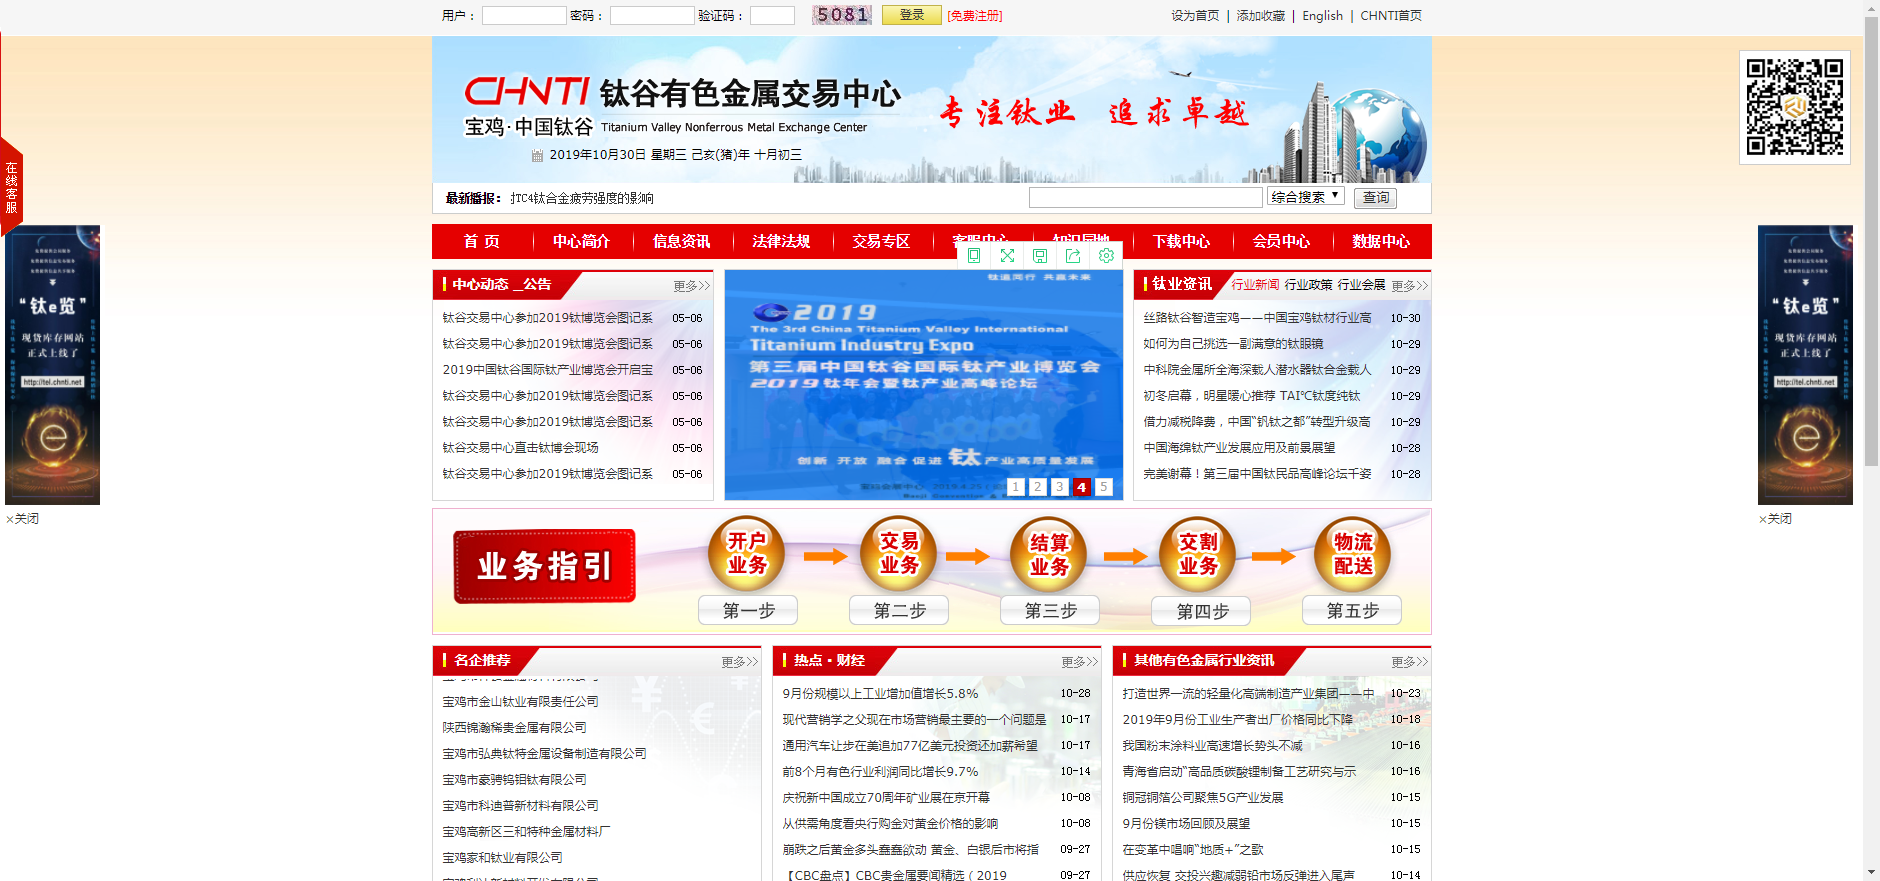Show carousel slide 5
Viewport: 1880px width, 881px height.
pos(1103,487)
